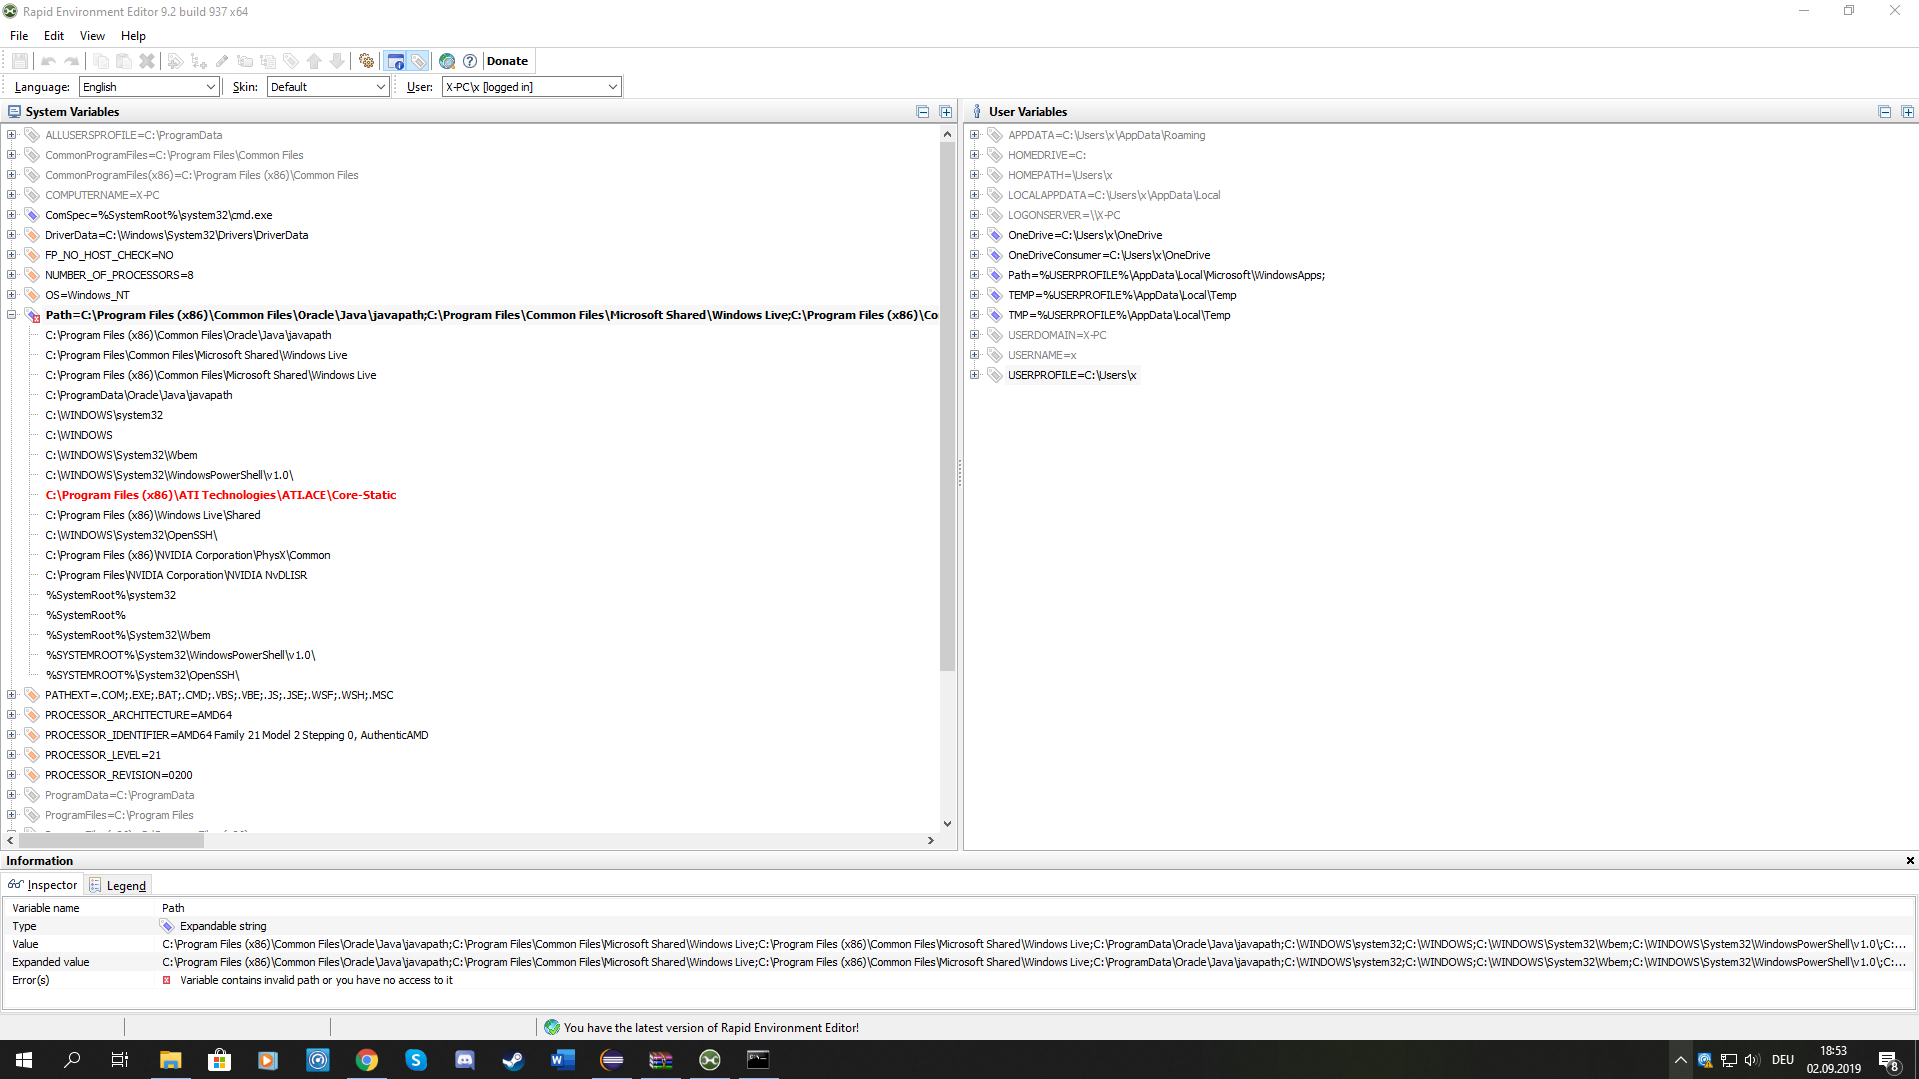Open the Command Prompt taskbar icon

759,1060
